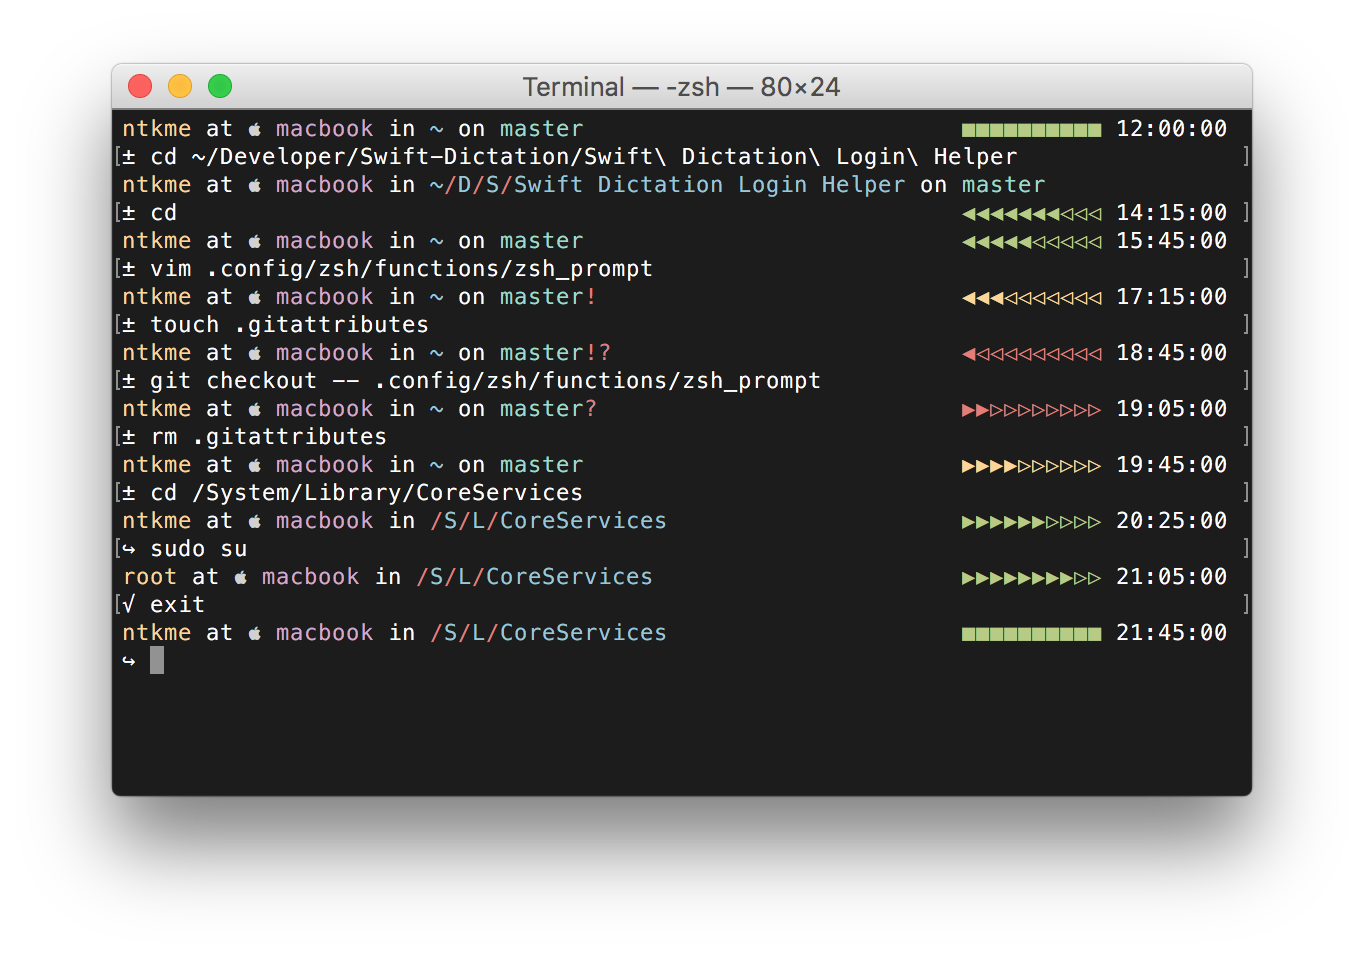Click the command 'exit'
The height and width of the screenshot is (956, 1364).
[x=177, y=605]
